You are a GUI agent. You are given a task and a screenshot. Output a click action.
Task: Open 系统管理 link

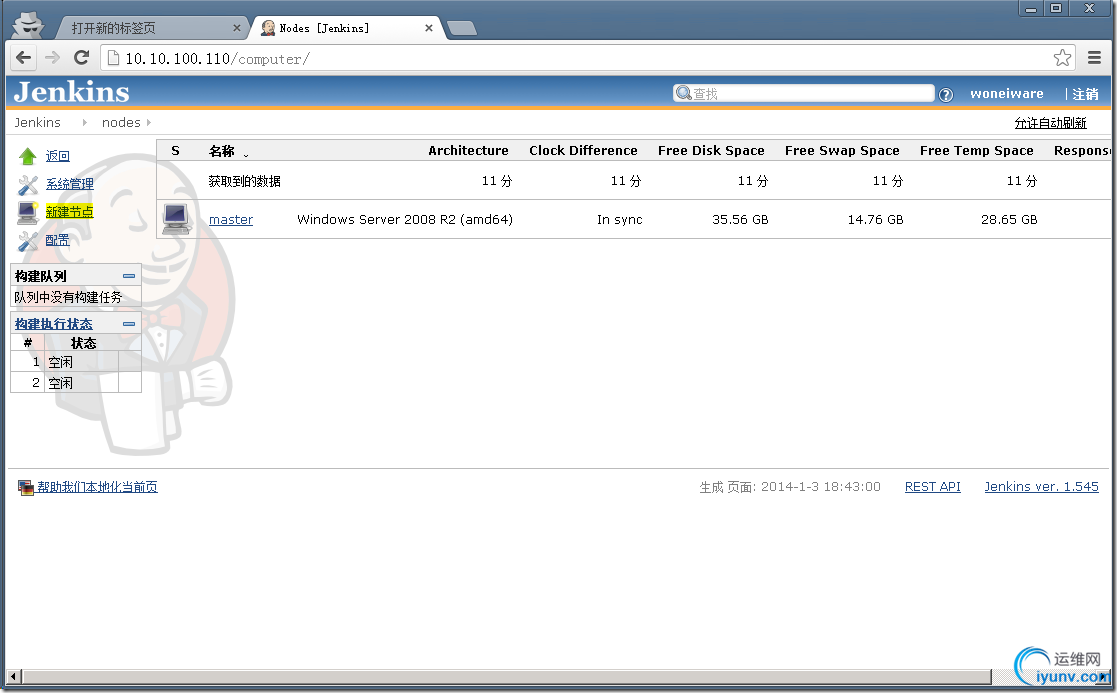pos(70,184)
